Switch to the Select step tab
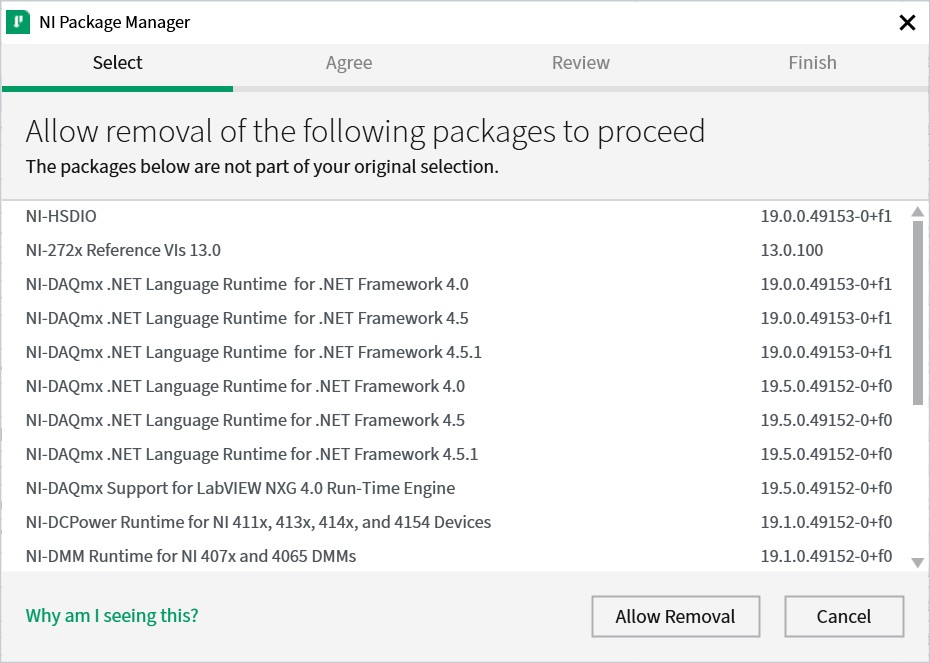Image resolution: width=930 pixels, height=663 pixels. tap(117, 62)
